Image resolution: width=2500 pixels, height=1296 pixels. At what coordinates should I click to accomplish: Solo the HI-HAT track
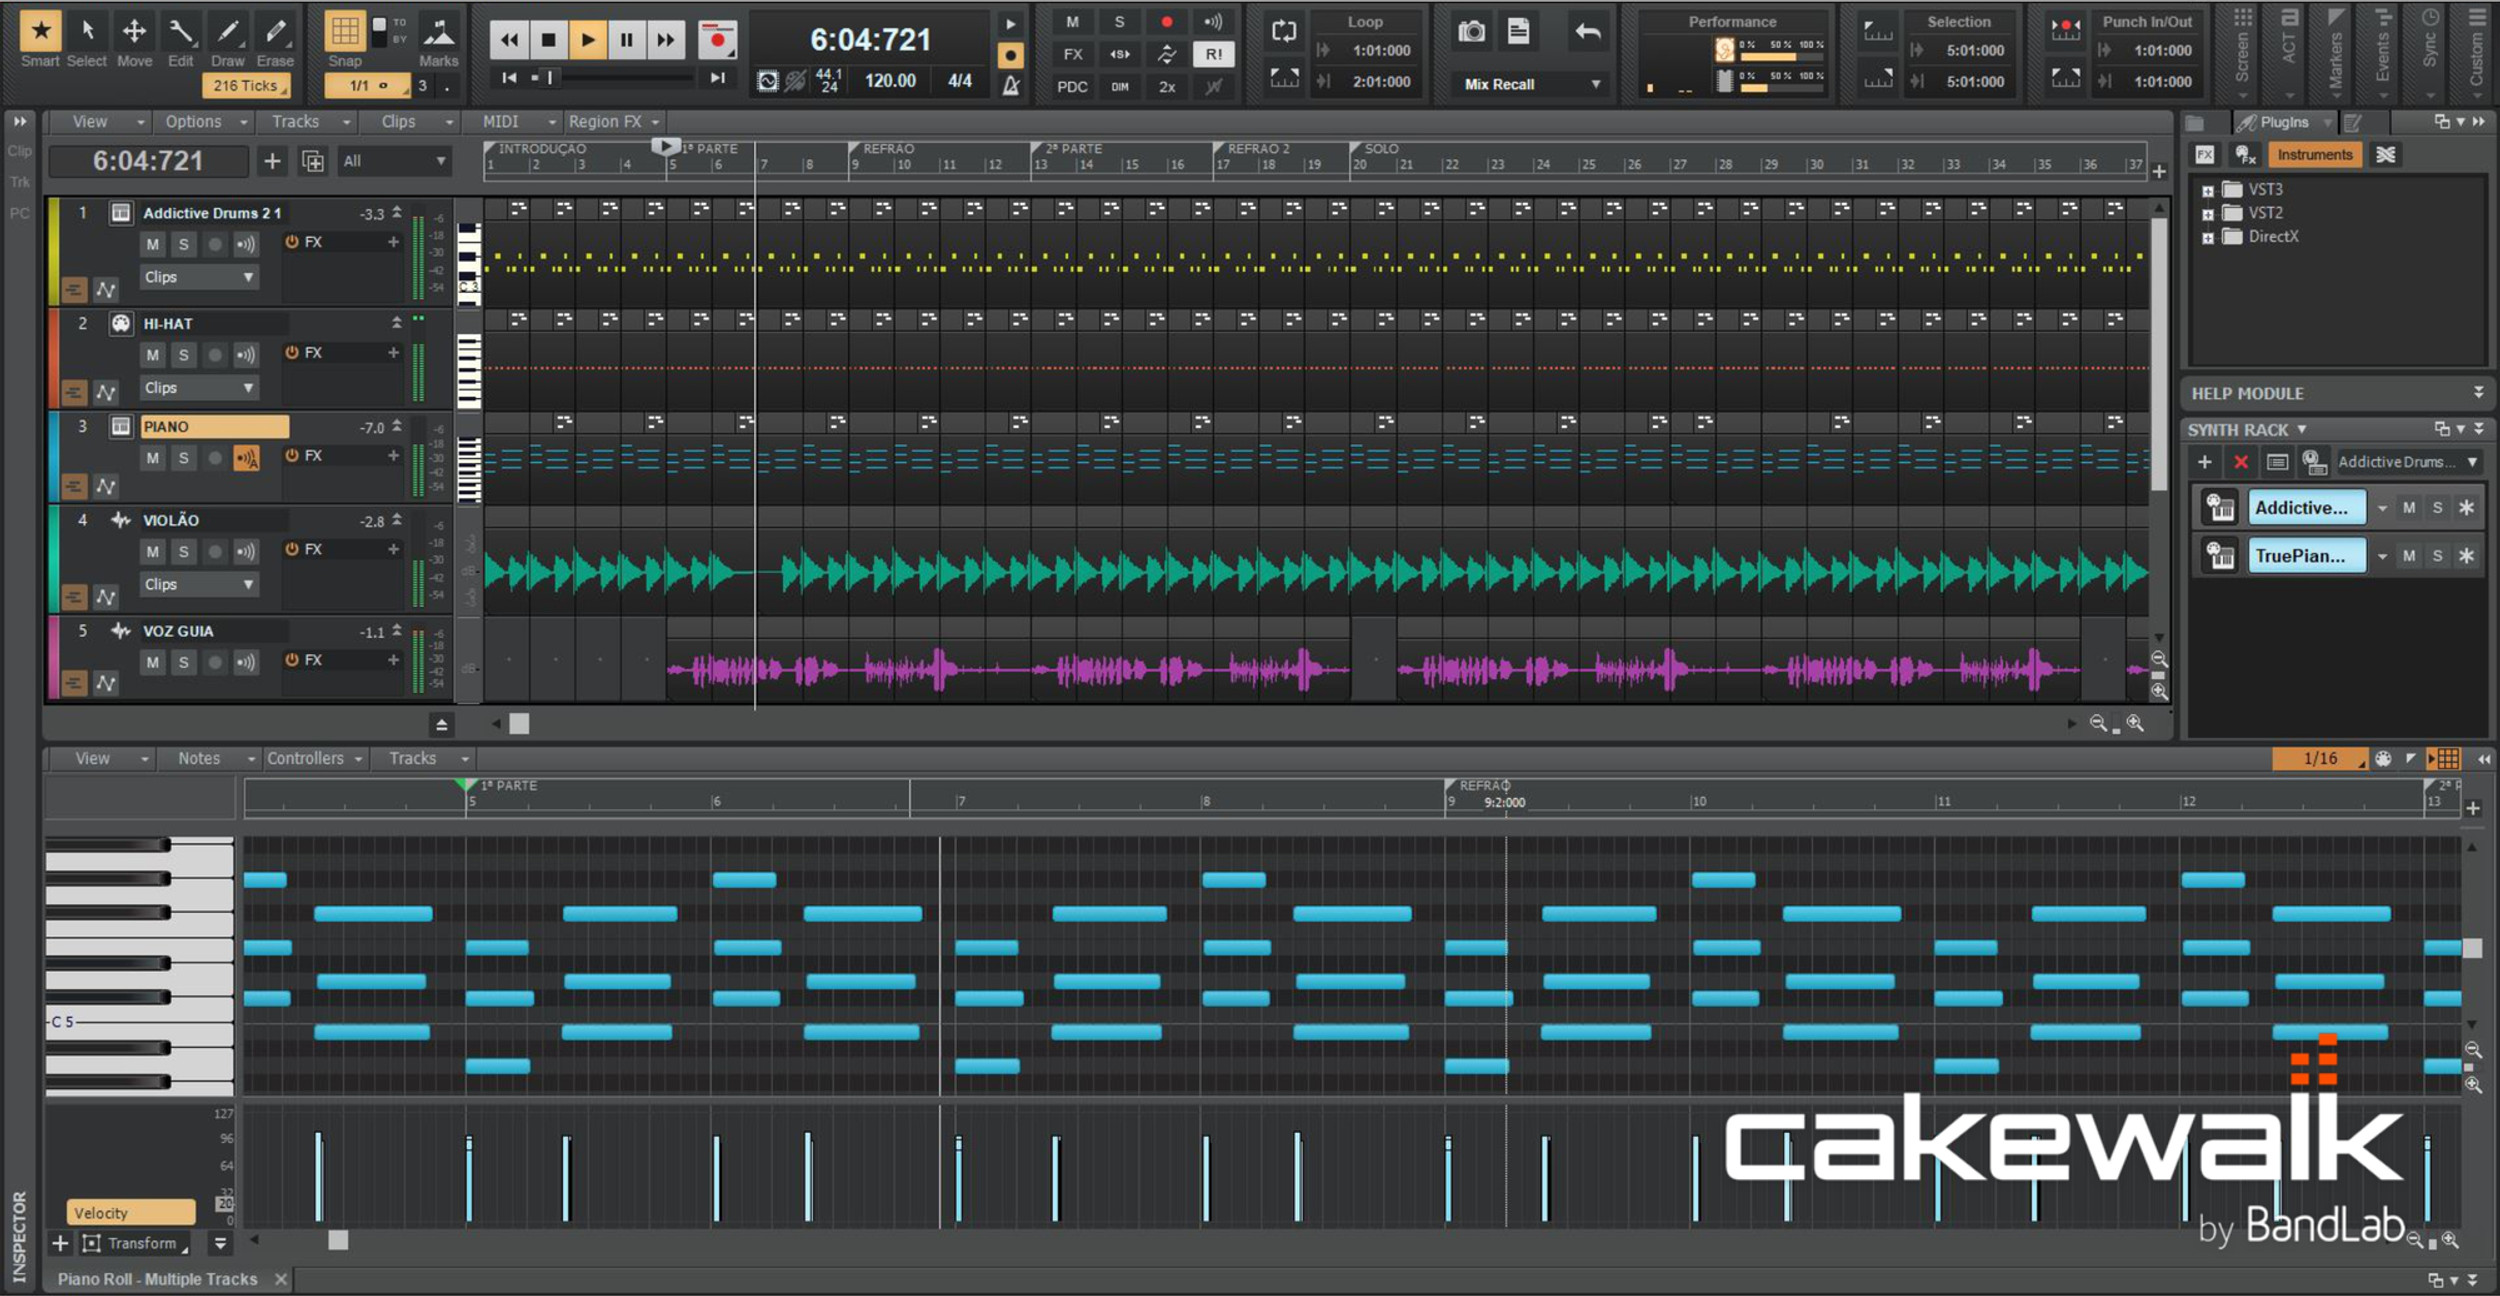pos(183,355)
